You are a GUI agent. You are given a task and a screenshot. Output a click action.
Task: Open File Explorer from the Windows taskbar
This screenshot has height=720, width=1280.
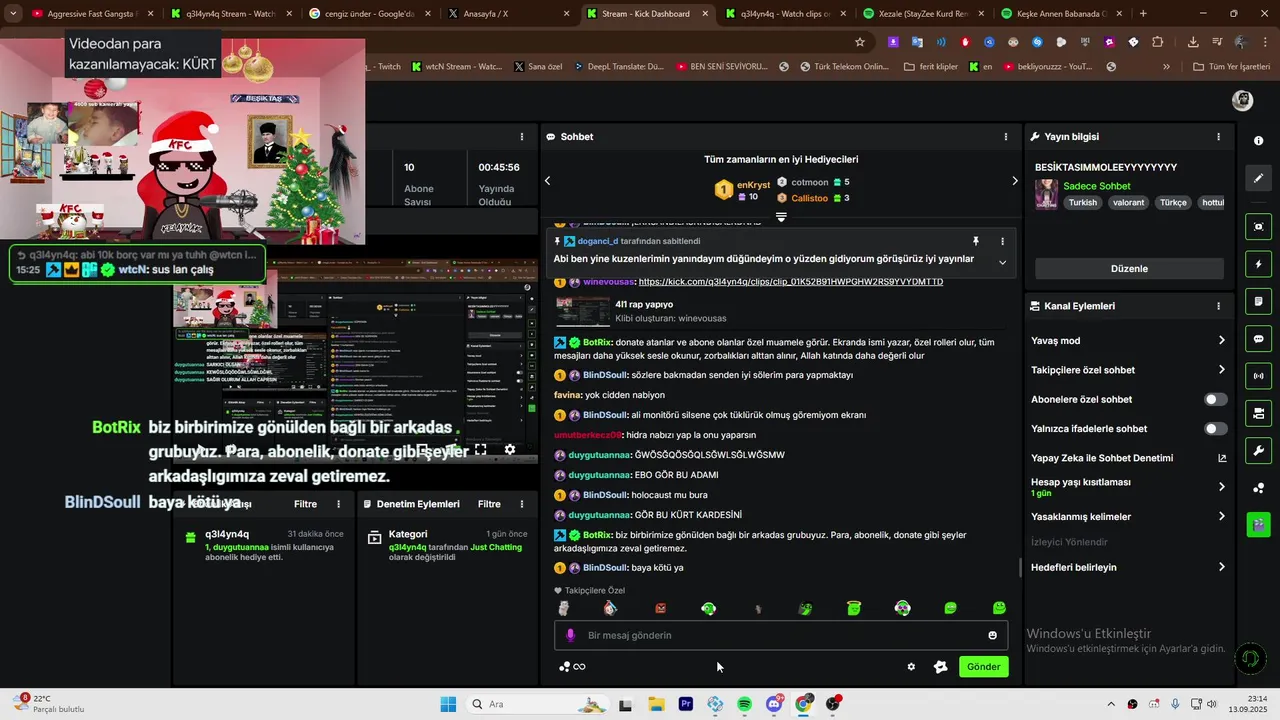point(656,704)
